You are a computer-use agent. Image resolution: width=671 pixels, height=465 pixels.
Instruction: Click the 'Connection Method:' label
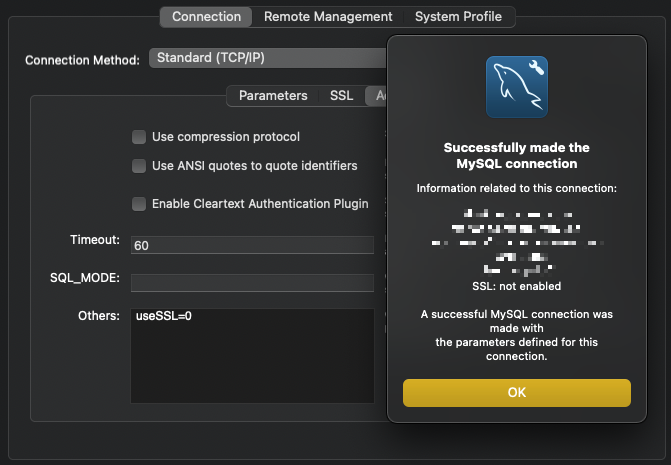[82, 60]
